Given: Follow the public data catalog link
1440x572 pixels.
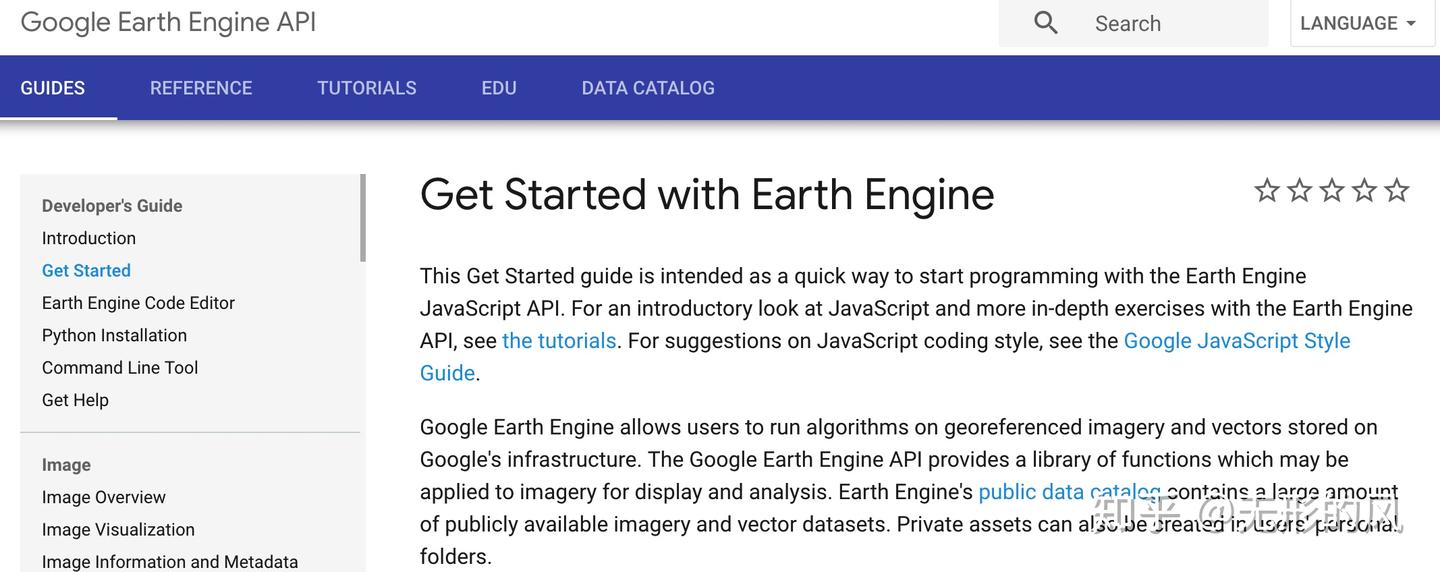Looking at the screenshot, I should click(x=1070, y=492).
